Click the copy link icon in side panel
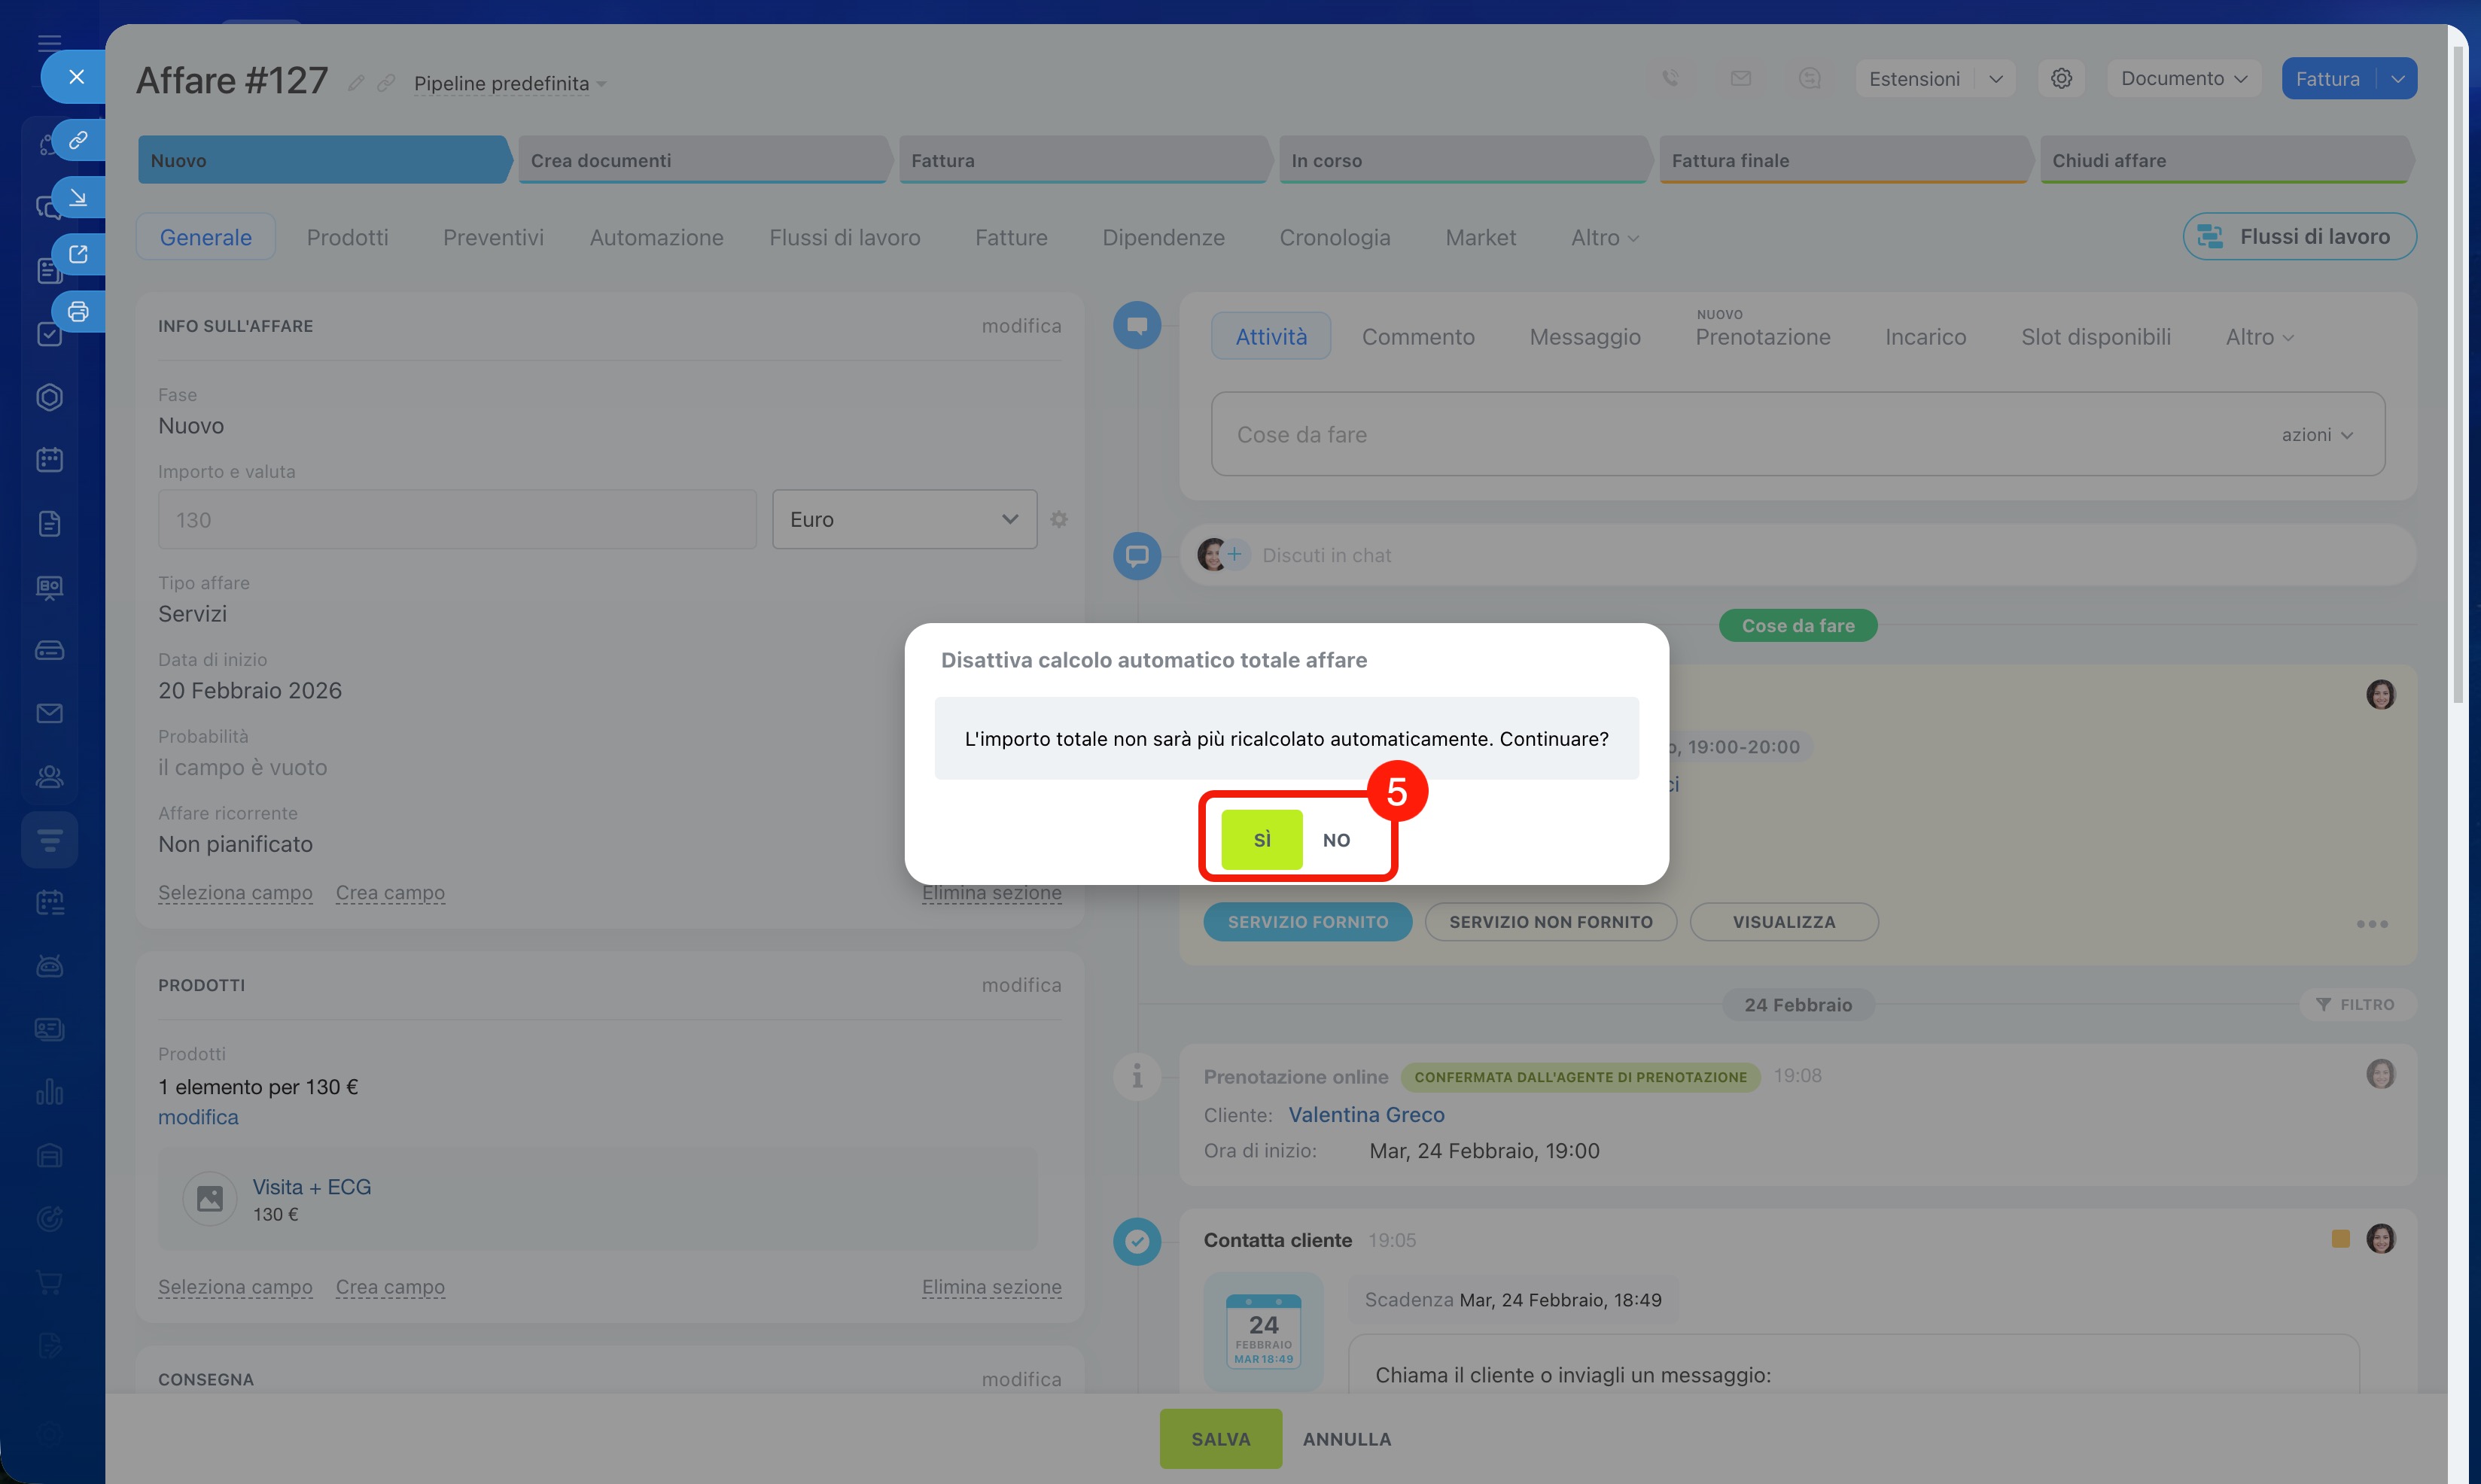Image resolution: width=2481 pixels, height=1484 pixels. click(78, 140)
